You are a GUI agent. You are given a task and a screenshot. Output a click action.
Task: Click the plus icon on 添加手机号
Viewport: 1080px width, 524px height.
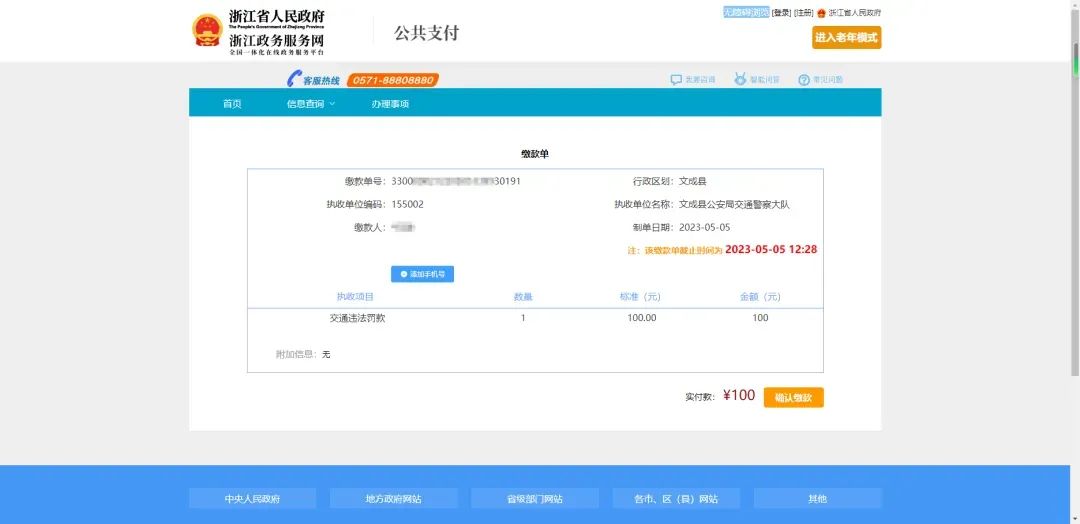404,274
